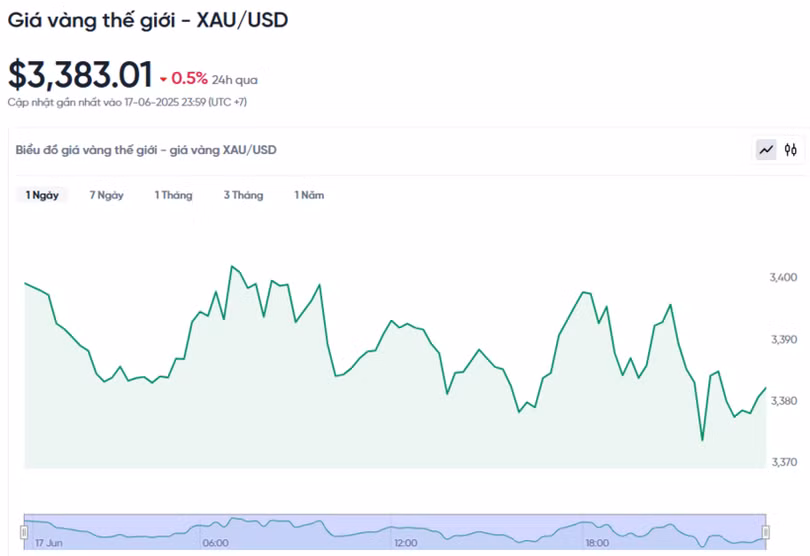The height and width of the screenshot is (556, 810).
Task: Click the 0.5% change percentage
Action: 189,78
